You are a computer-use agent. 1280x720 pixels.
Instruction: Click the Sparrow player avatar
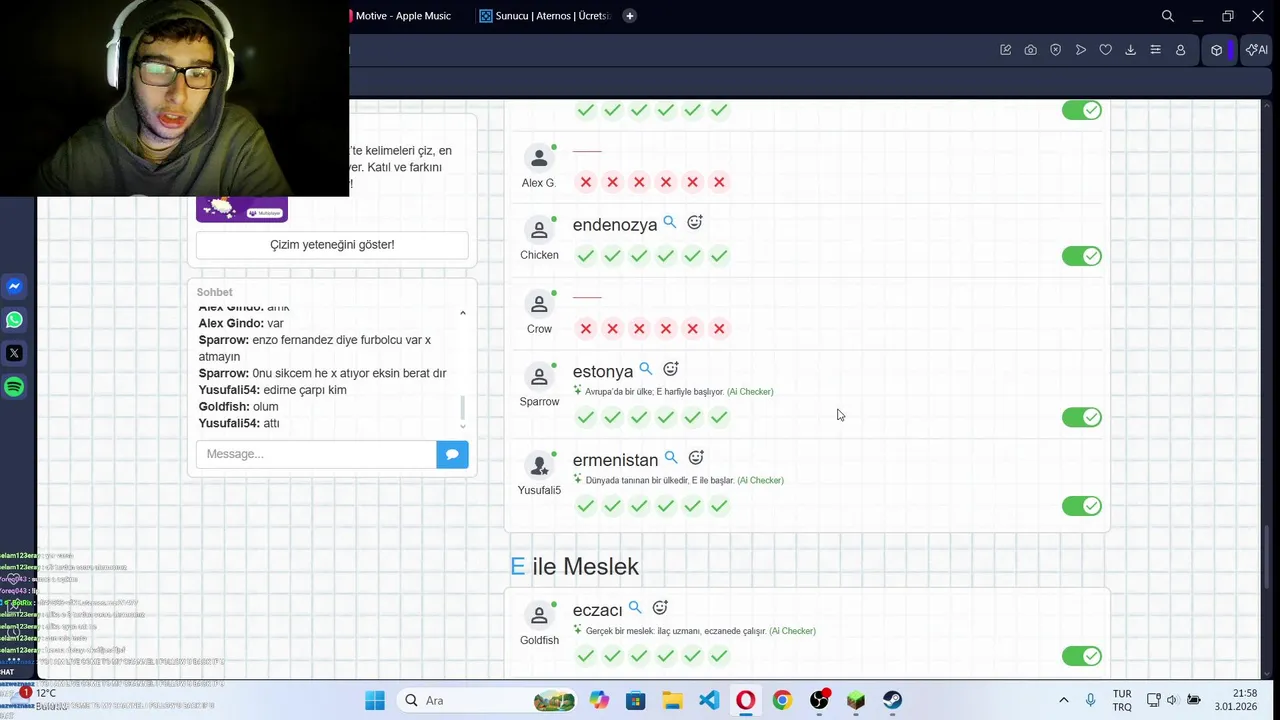click(x=539, y=377)
